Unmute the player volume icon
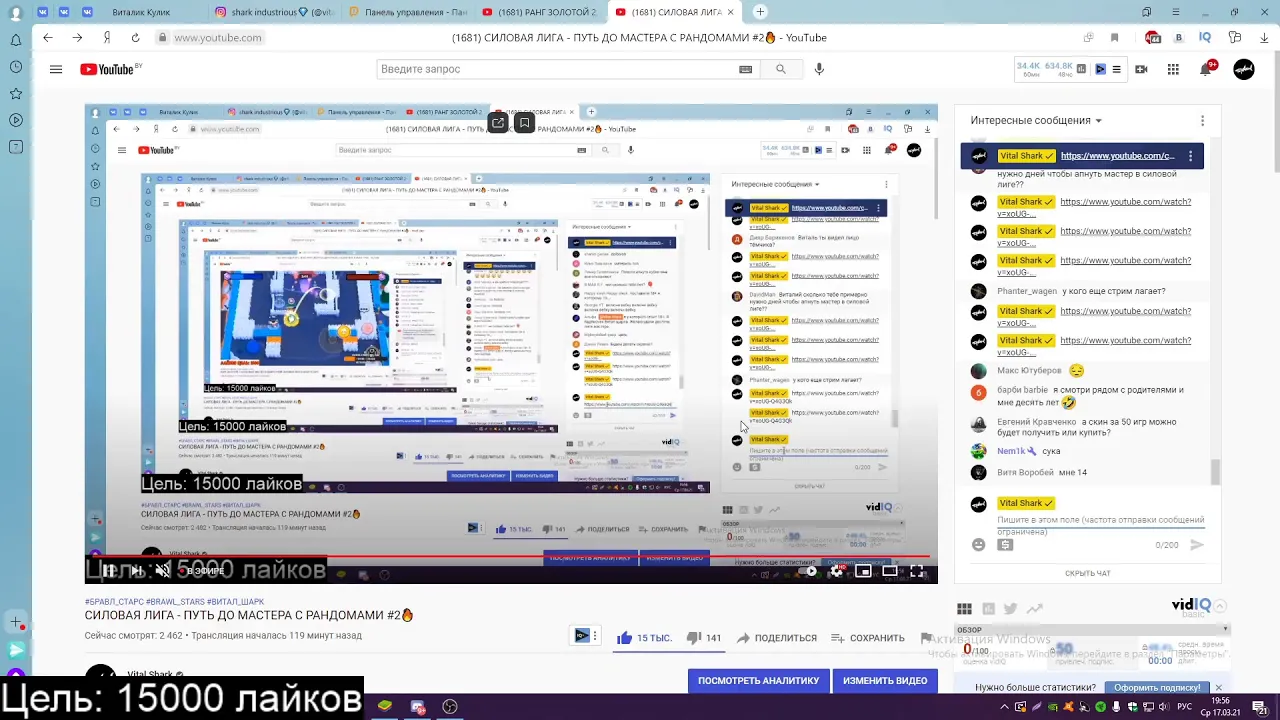Viewport: 1280px width, 720px height. 163,571
